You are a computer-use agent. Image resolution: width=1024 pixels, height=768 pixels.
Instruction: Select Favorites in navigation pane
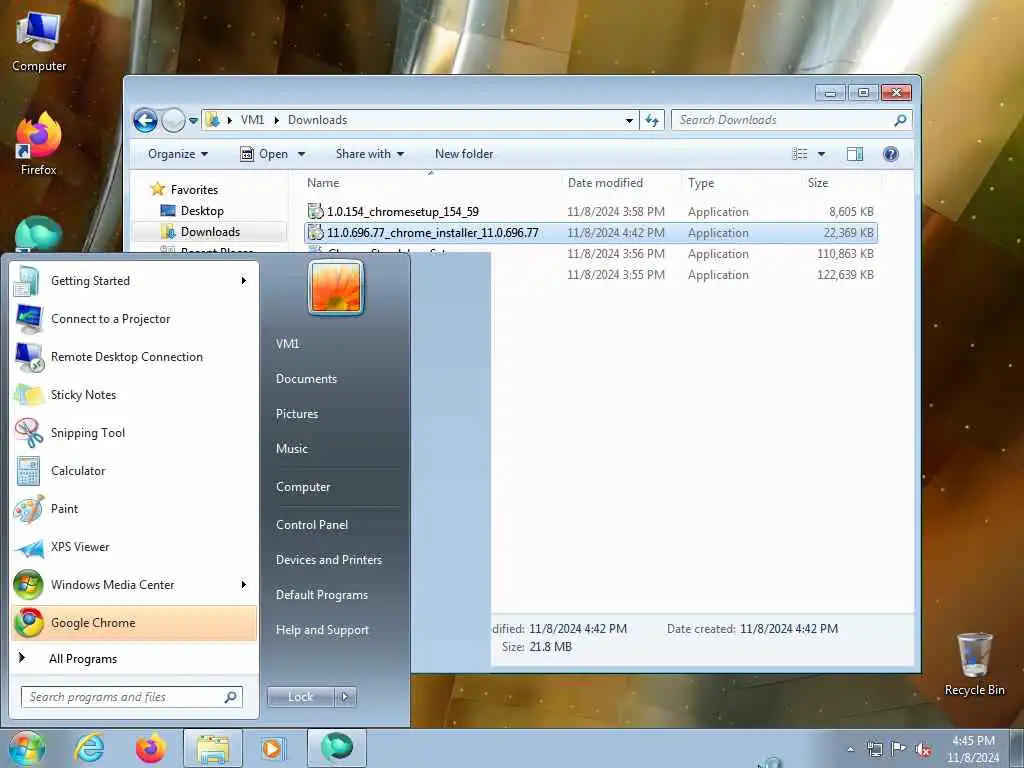click(194, 189)
